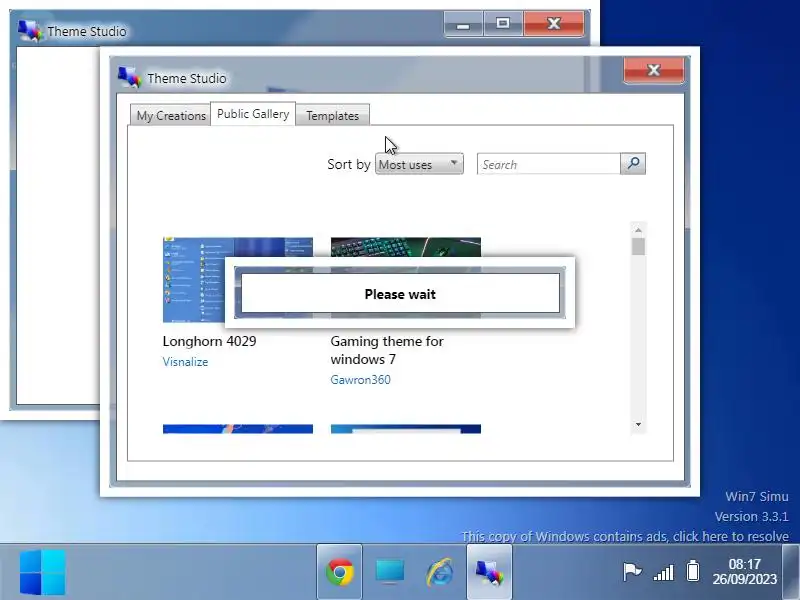Open the Sort by Most uses dropdown
Screen dimensions: 800x600
click(x=419, y=164)
